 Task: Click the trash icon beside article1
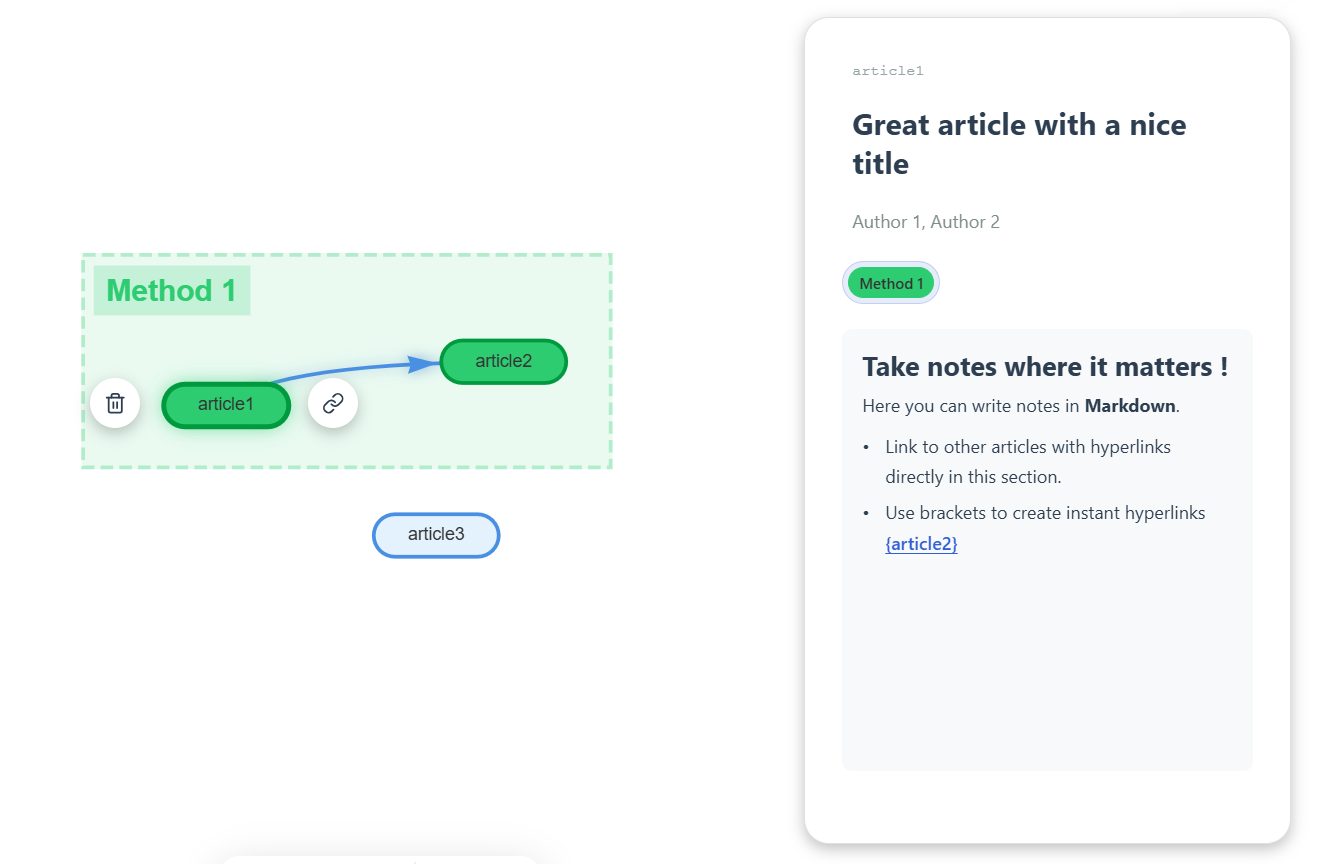click(x=115, y=403)
